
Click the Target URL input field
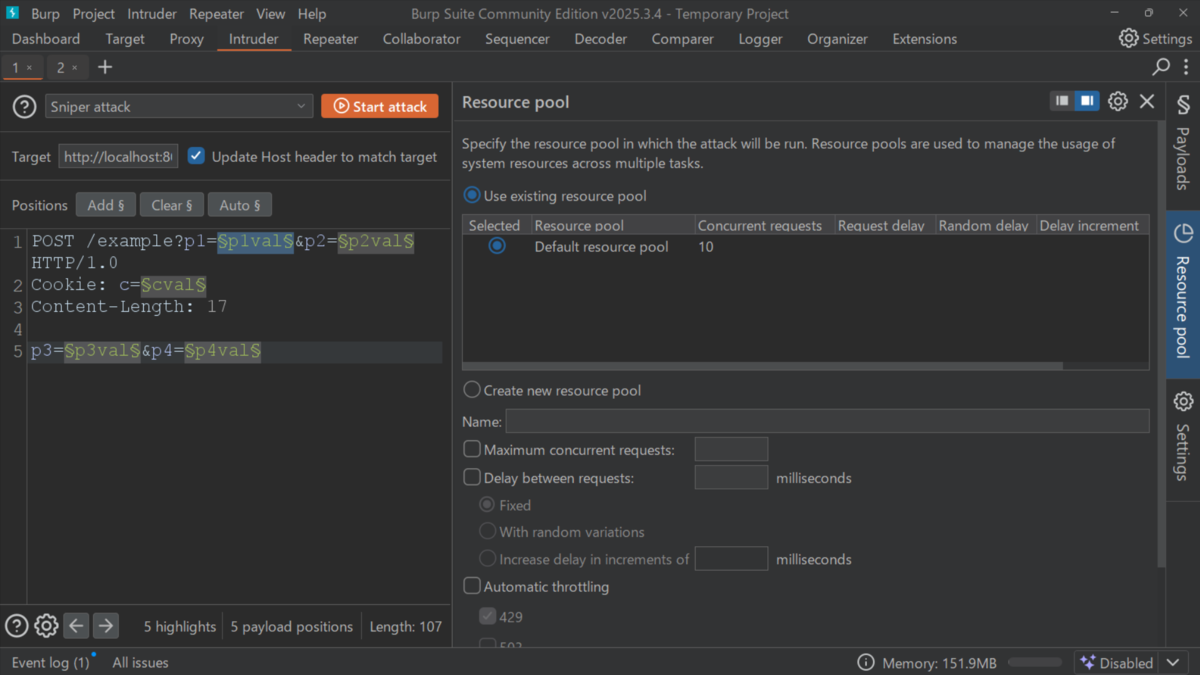118,156
